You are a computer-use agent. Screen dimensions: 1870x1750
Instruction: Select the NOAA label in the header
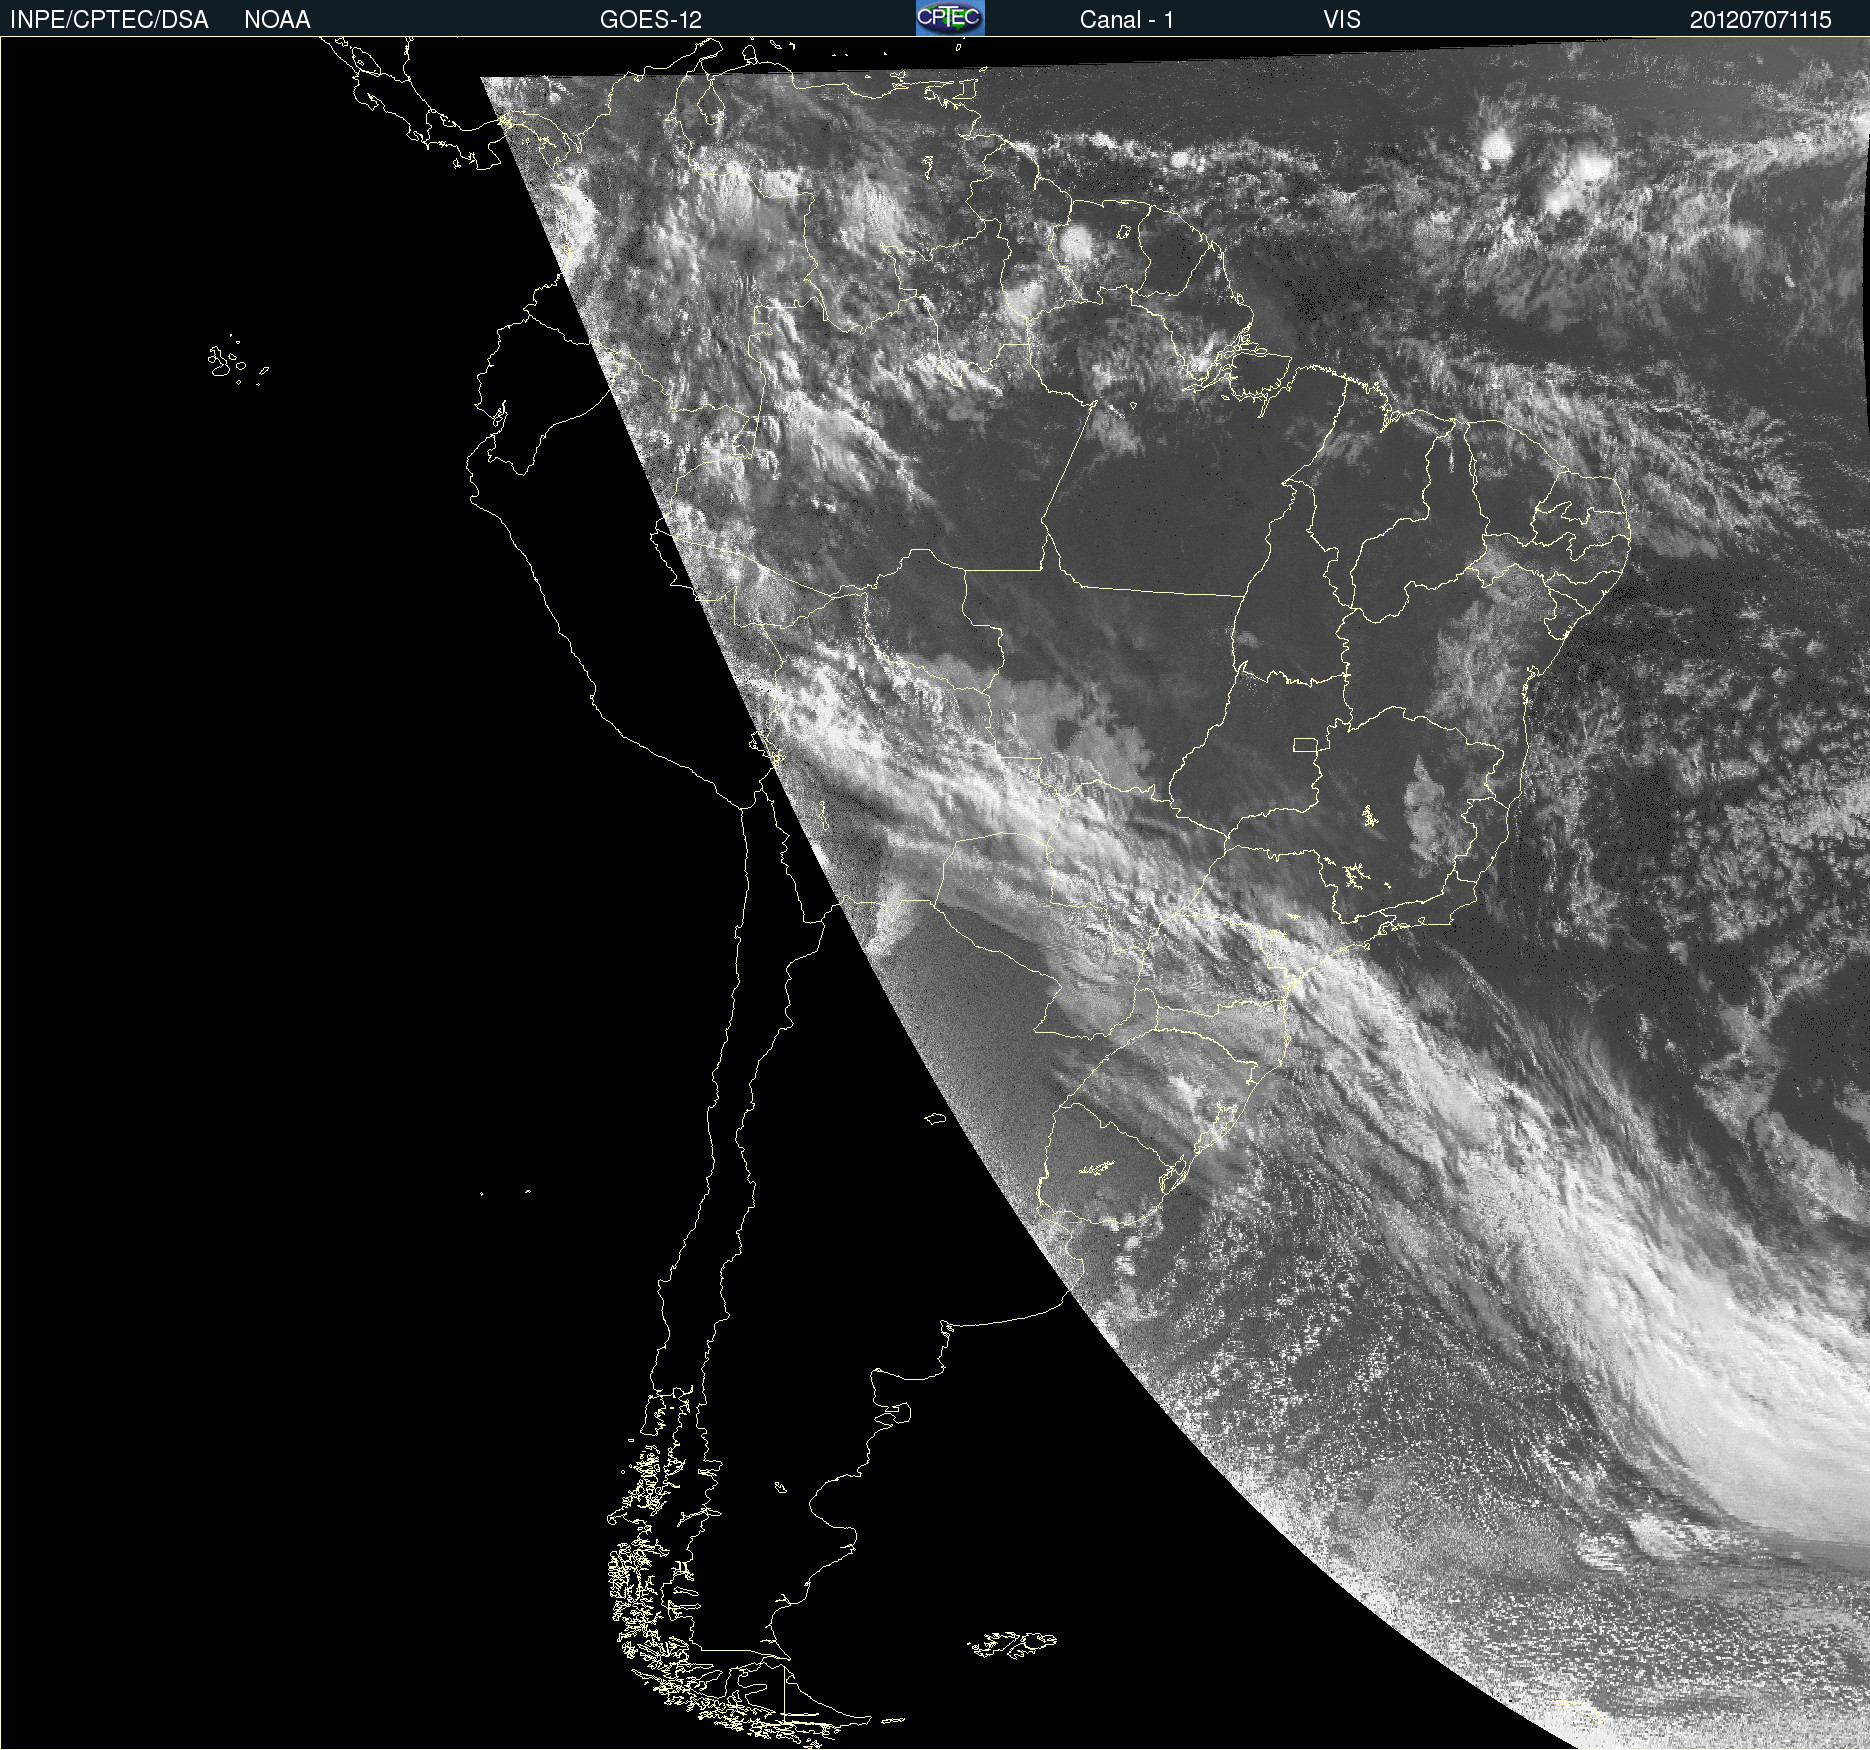pos(277,20)
